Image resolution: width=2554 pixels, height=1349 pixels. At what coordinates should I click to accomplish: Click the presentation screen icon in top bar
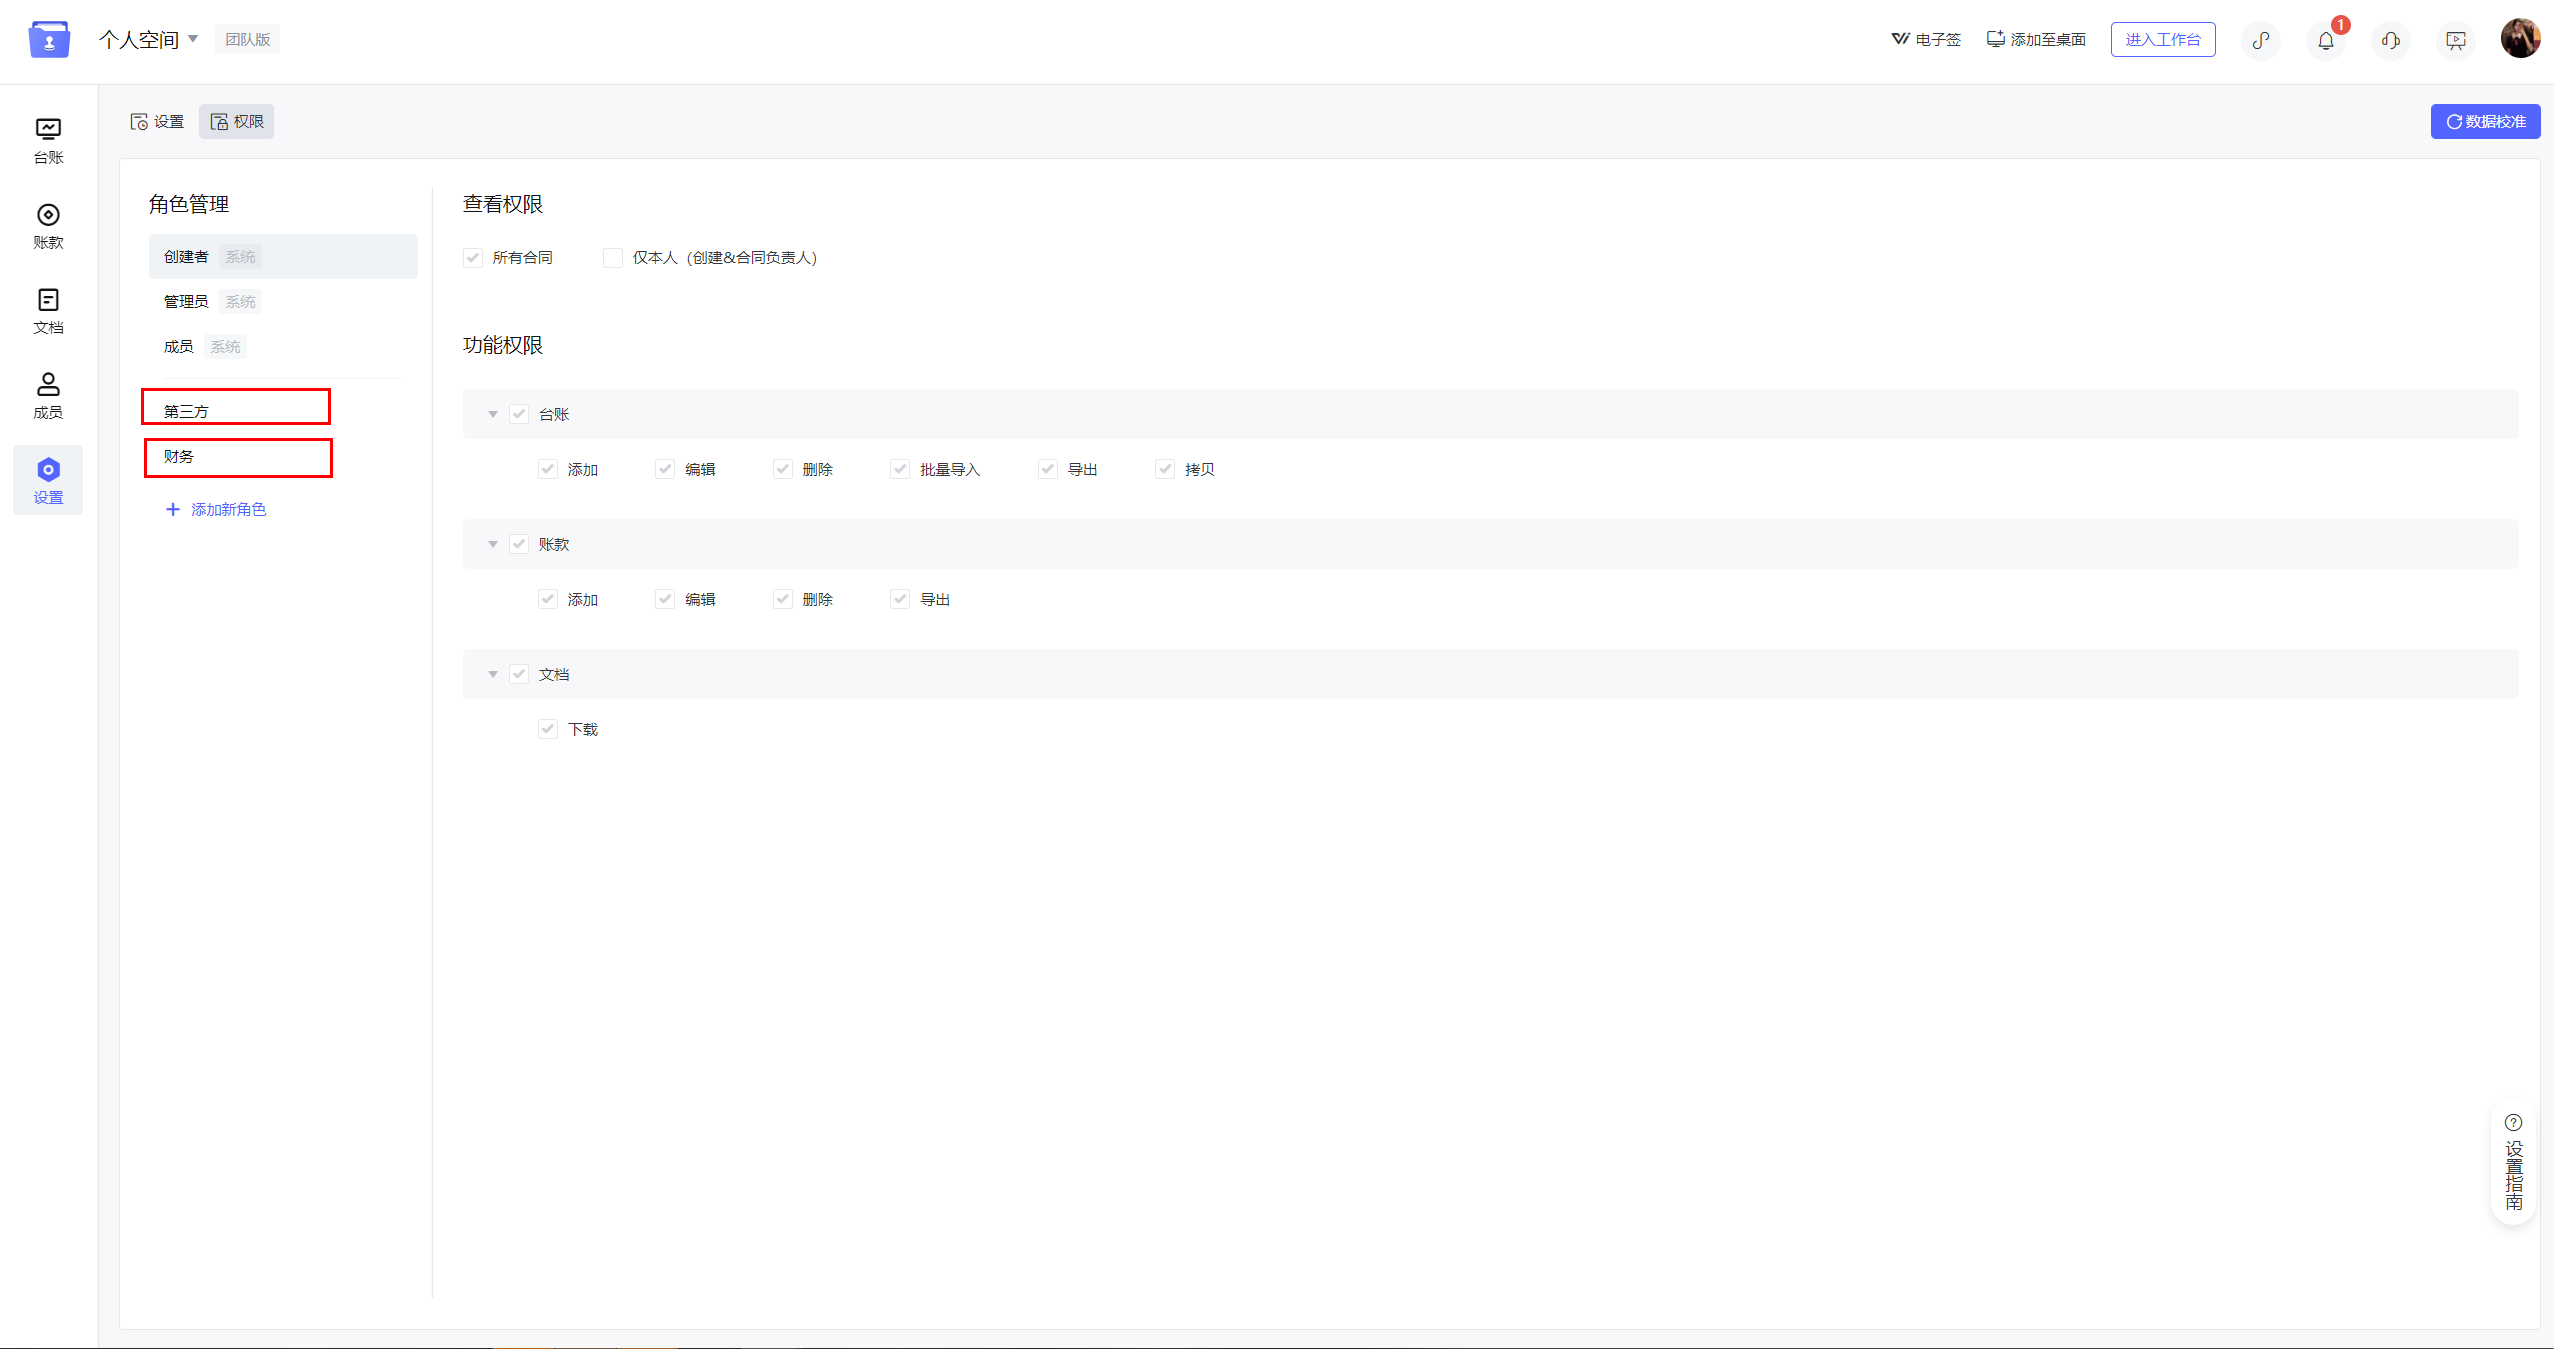point(2456,40)
